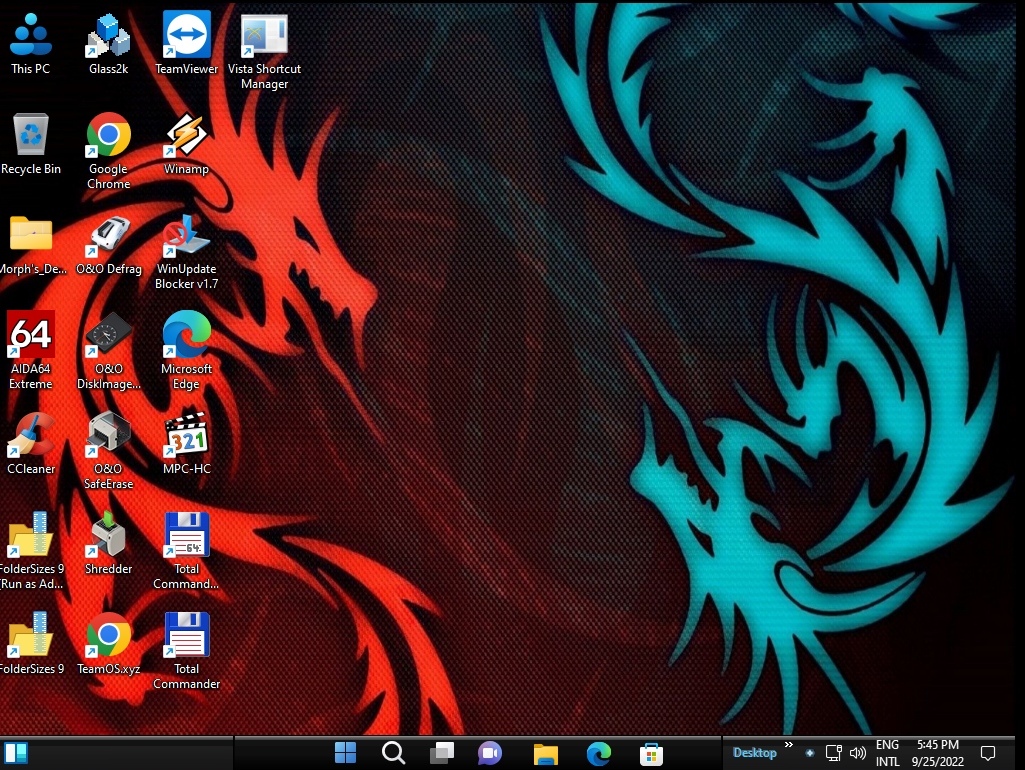This screenshot has width=1025, height=770.
Task: Open the network status tray icon
Action: pyautogui.click(x=833, y=753)
